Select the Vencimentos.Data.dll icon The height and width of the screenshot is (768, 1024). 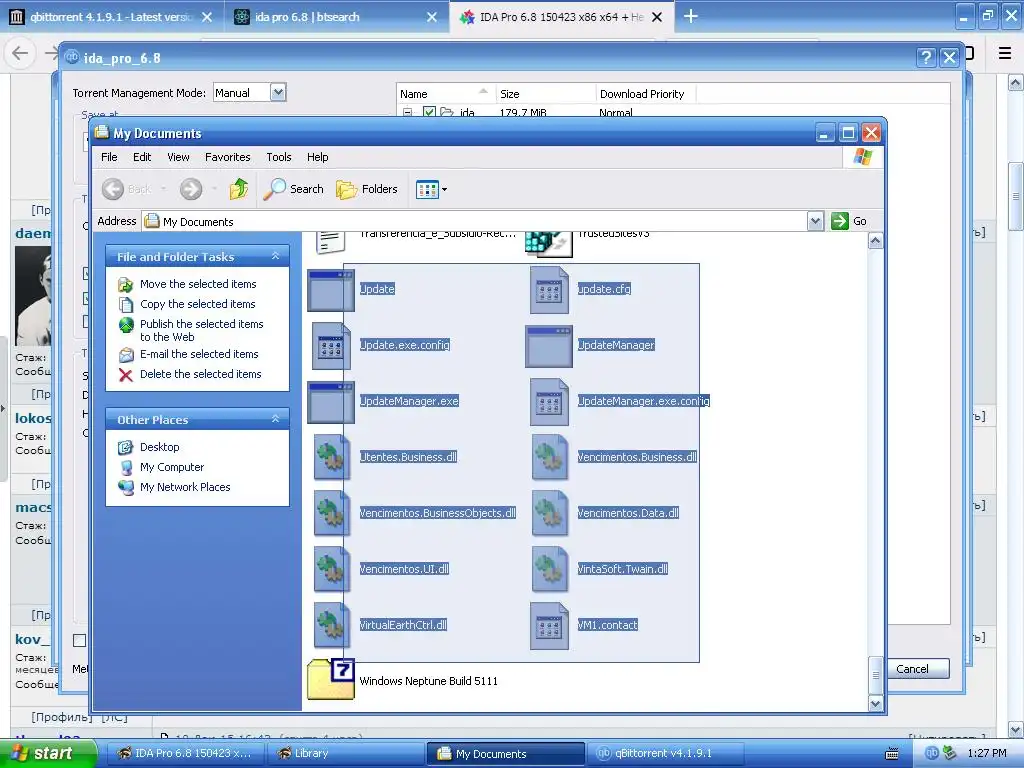click(x=549, y=514)
